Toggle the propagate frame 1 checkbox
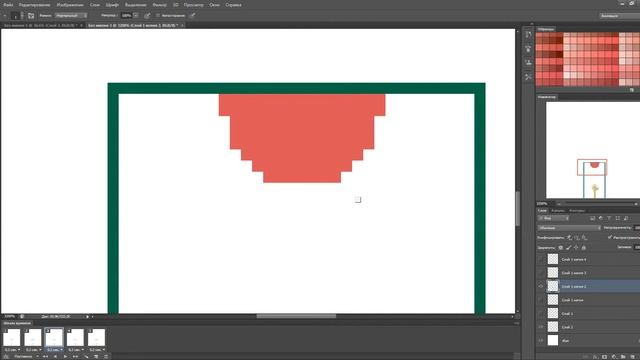 tap(610, 237)
